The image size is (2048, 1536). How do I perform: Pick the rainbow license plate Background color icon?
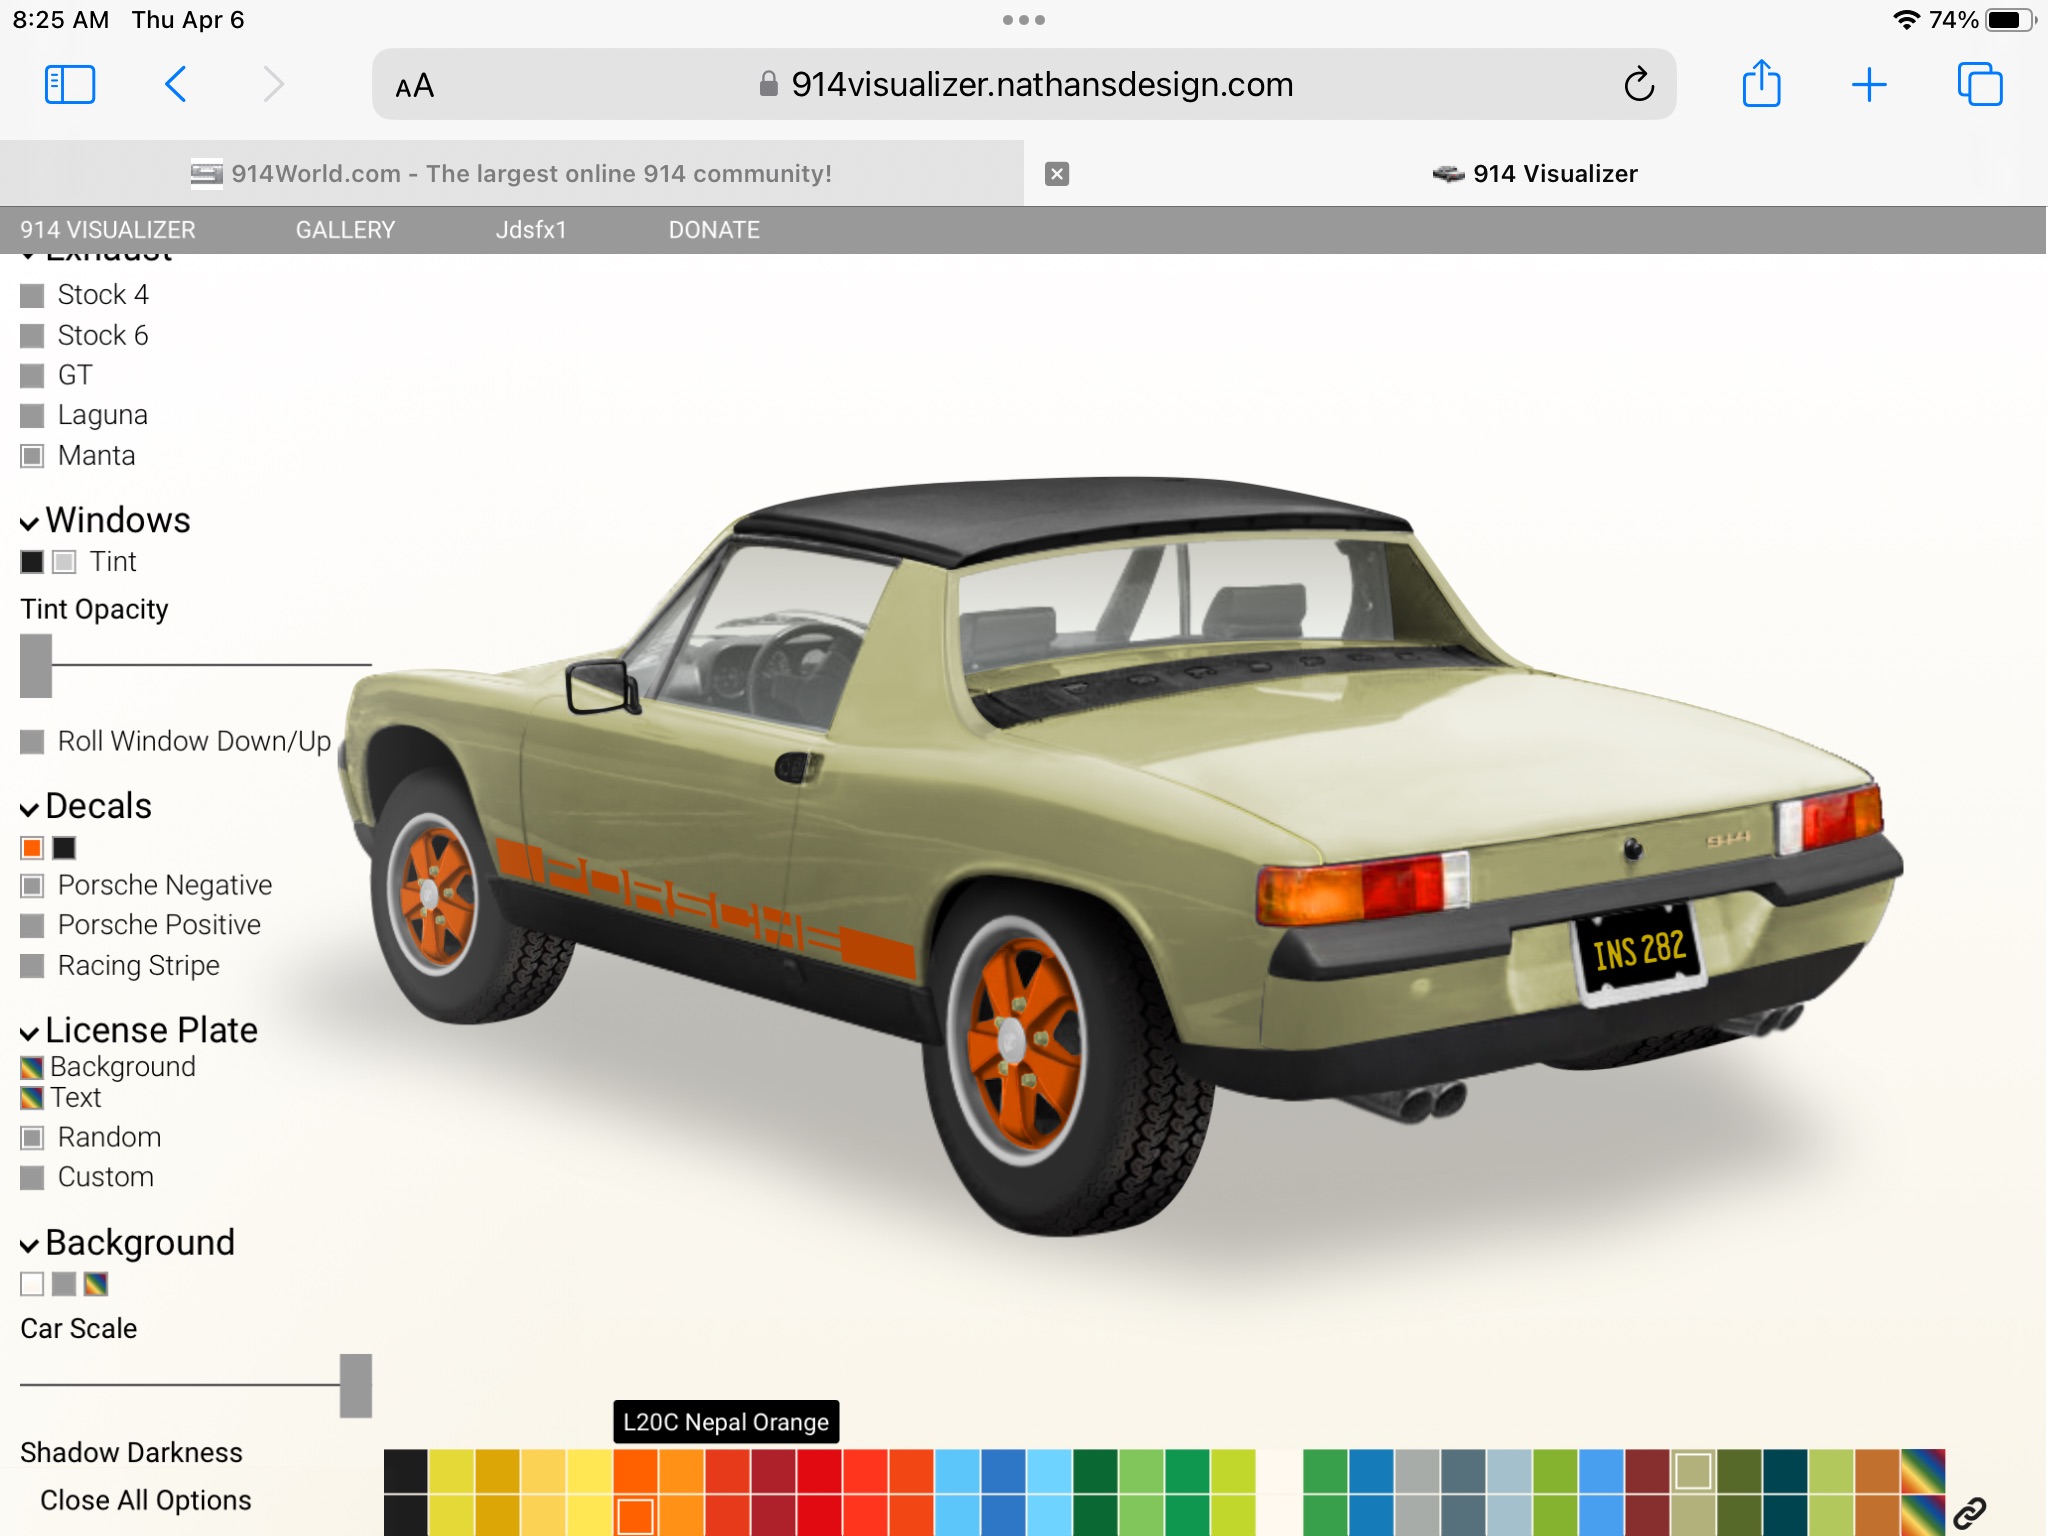coord(32,1068)
